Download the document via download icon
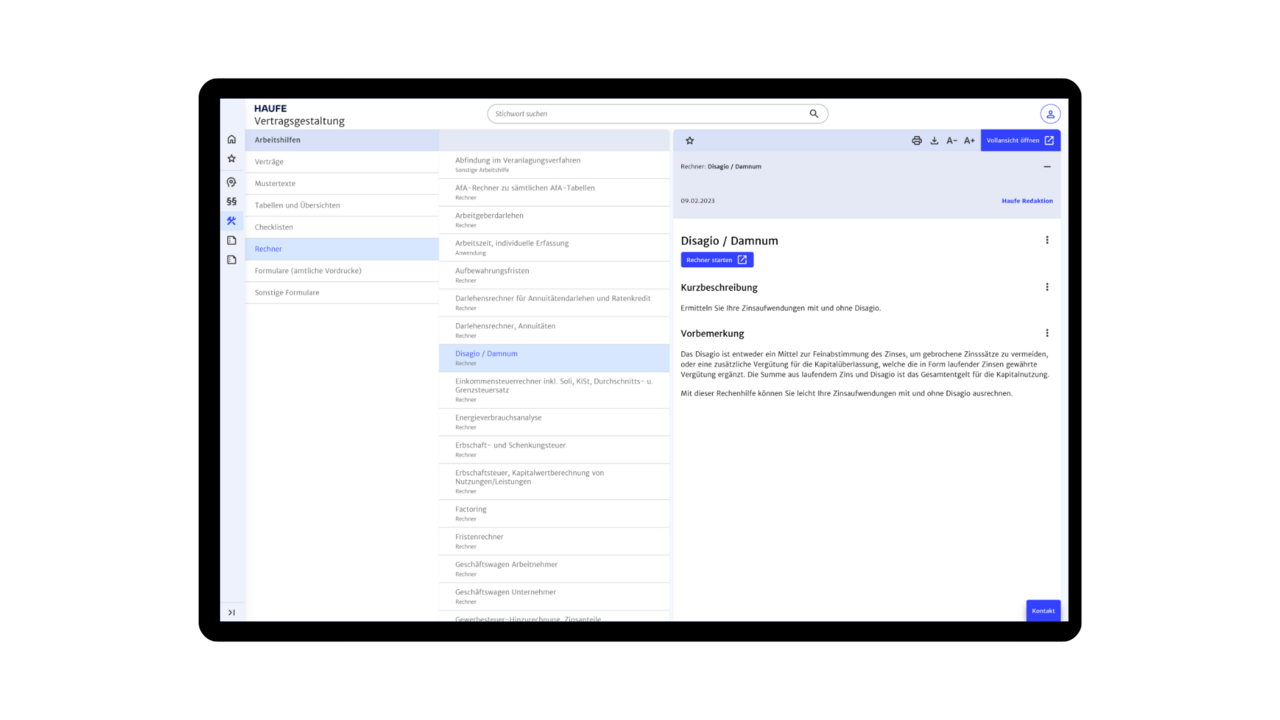The width and height of the screenshot is (1280, 720). tap(934, 141)
